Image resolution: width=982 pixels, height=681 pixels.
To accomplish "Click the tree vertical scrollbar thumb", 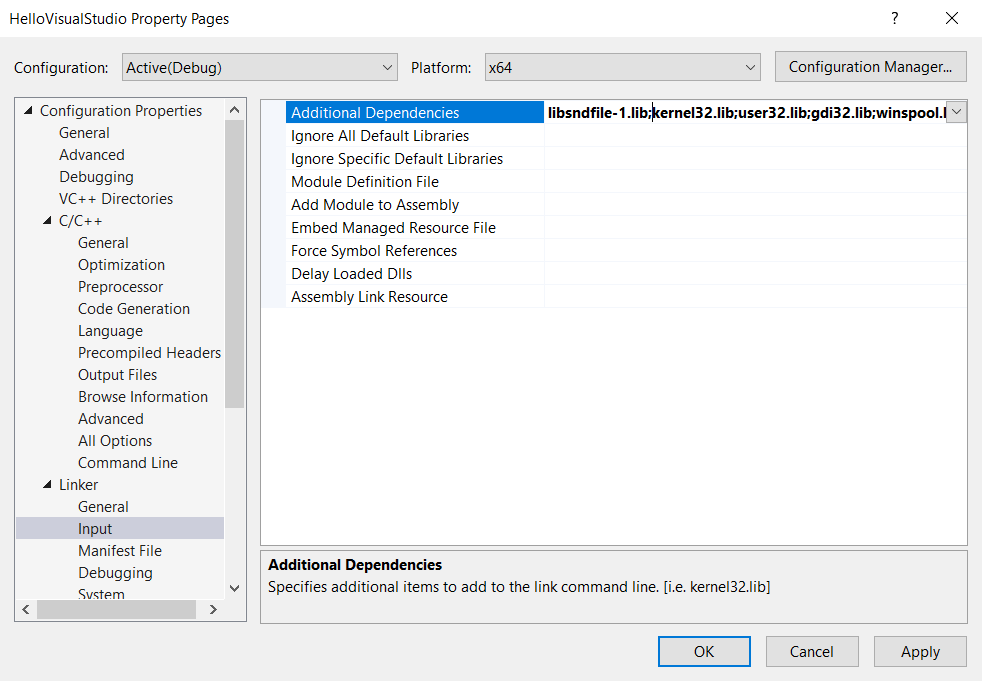I will coord(235,264).
